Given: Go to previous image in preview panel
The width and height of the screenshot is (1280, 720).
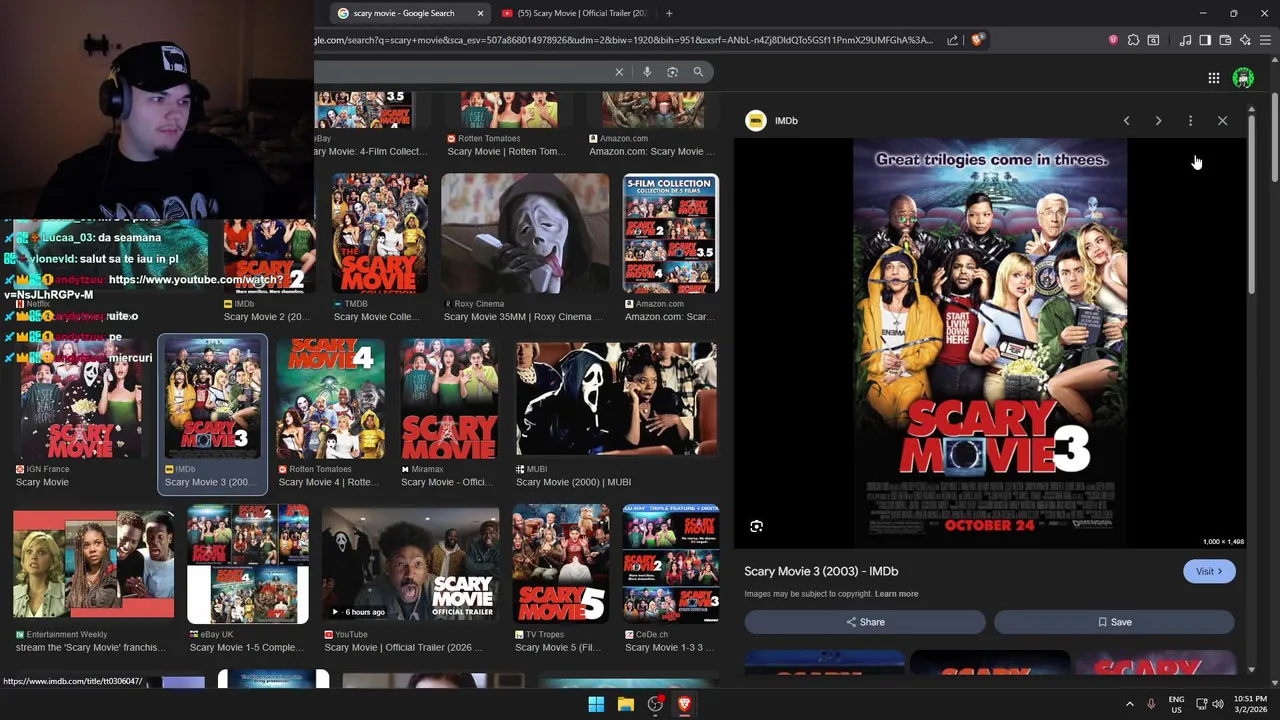Looking at the screenshot, I should (1126, 121).
